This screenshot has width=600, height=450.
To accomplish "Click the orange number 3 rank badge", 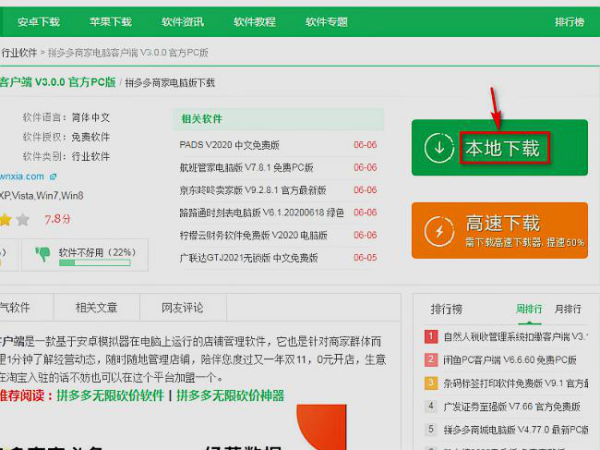I will (431, 383).
